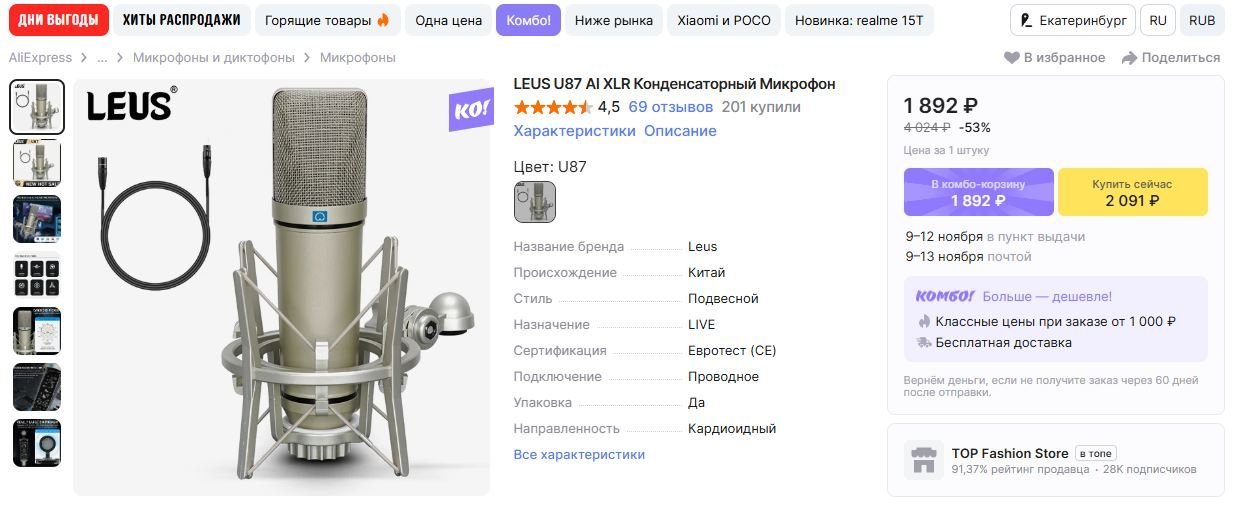Click the КОМБО! logo in promo box
The height and width of the screenshot is (526, 1244).
[x=944, y=296]
